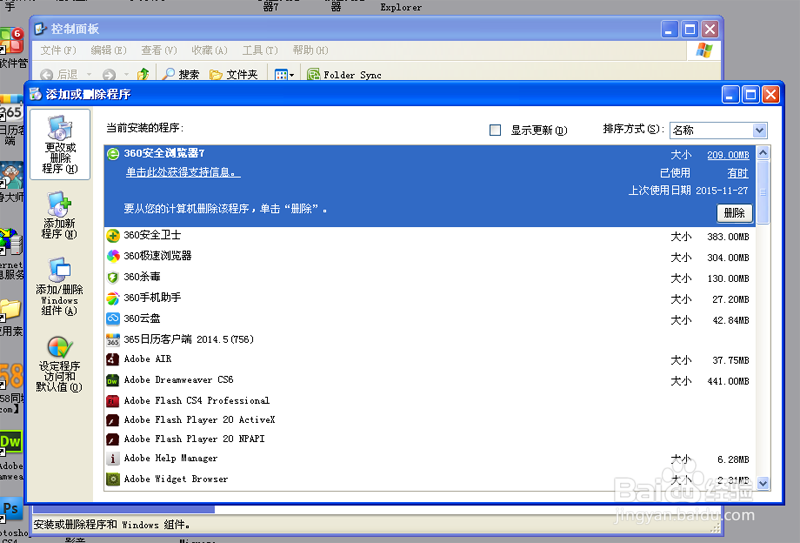Click 360云盘 cloud icon
The width and height of the screenshot is (800, 543).
[113, 319]
